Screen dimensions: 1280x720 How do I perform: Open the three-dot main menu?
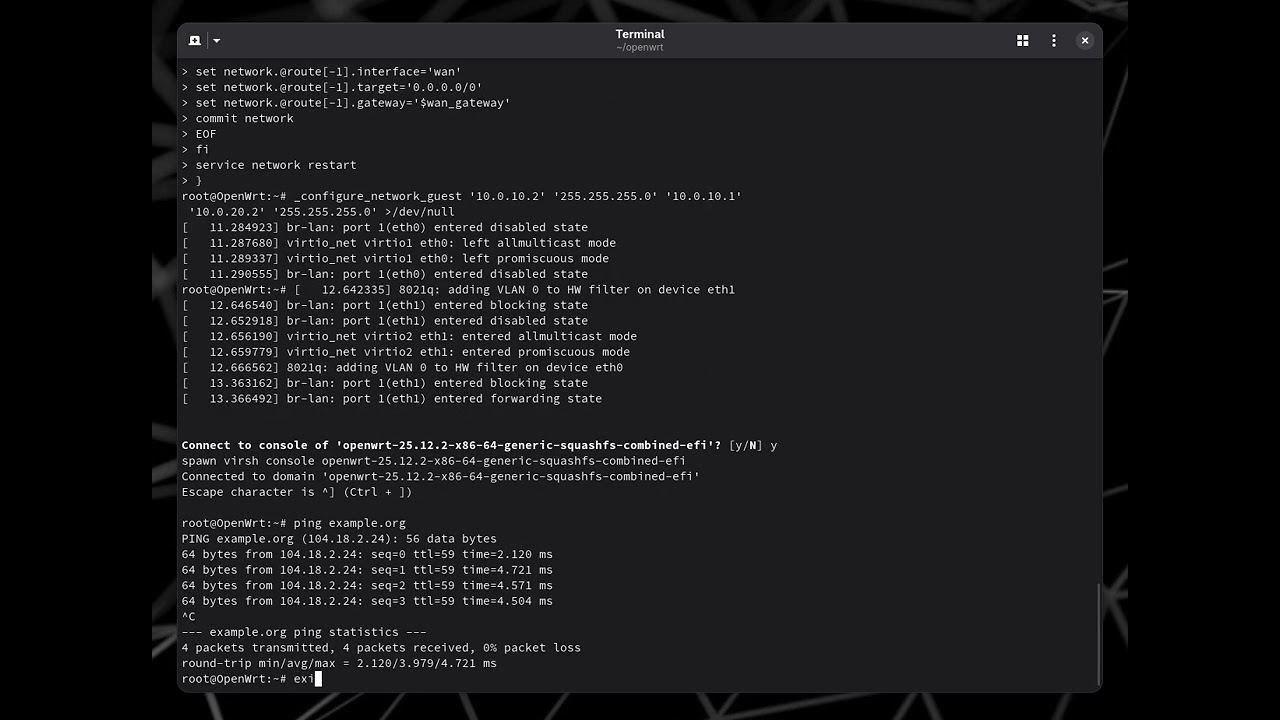[x=1053, y=41]
